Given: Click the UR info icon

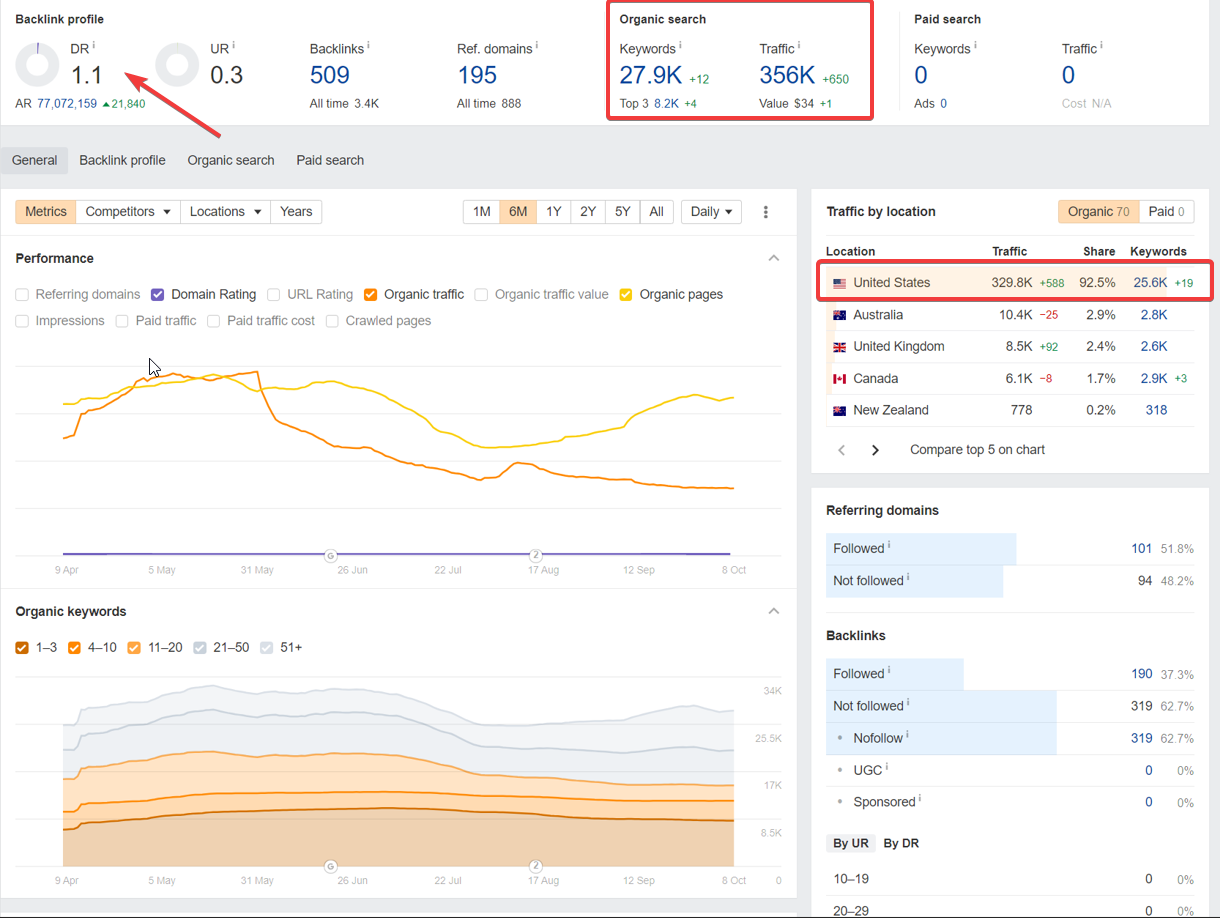Looking at the screenshot, I should click(233, 46).
